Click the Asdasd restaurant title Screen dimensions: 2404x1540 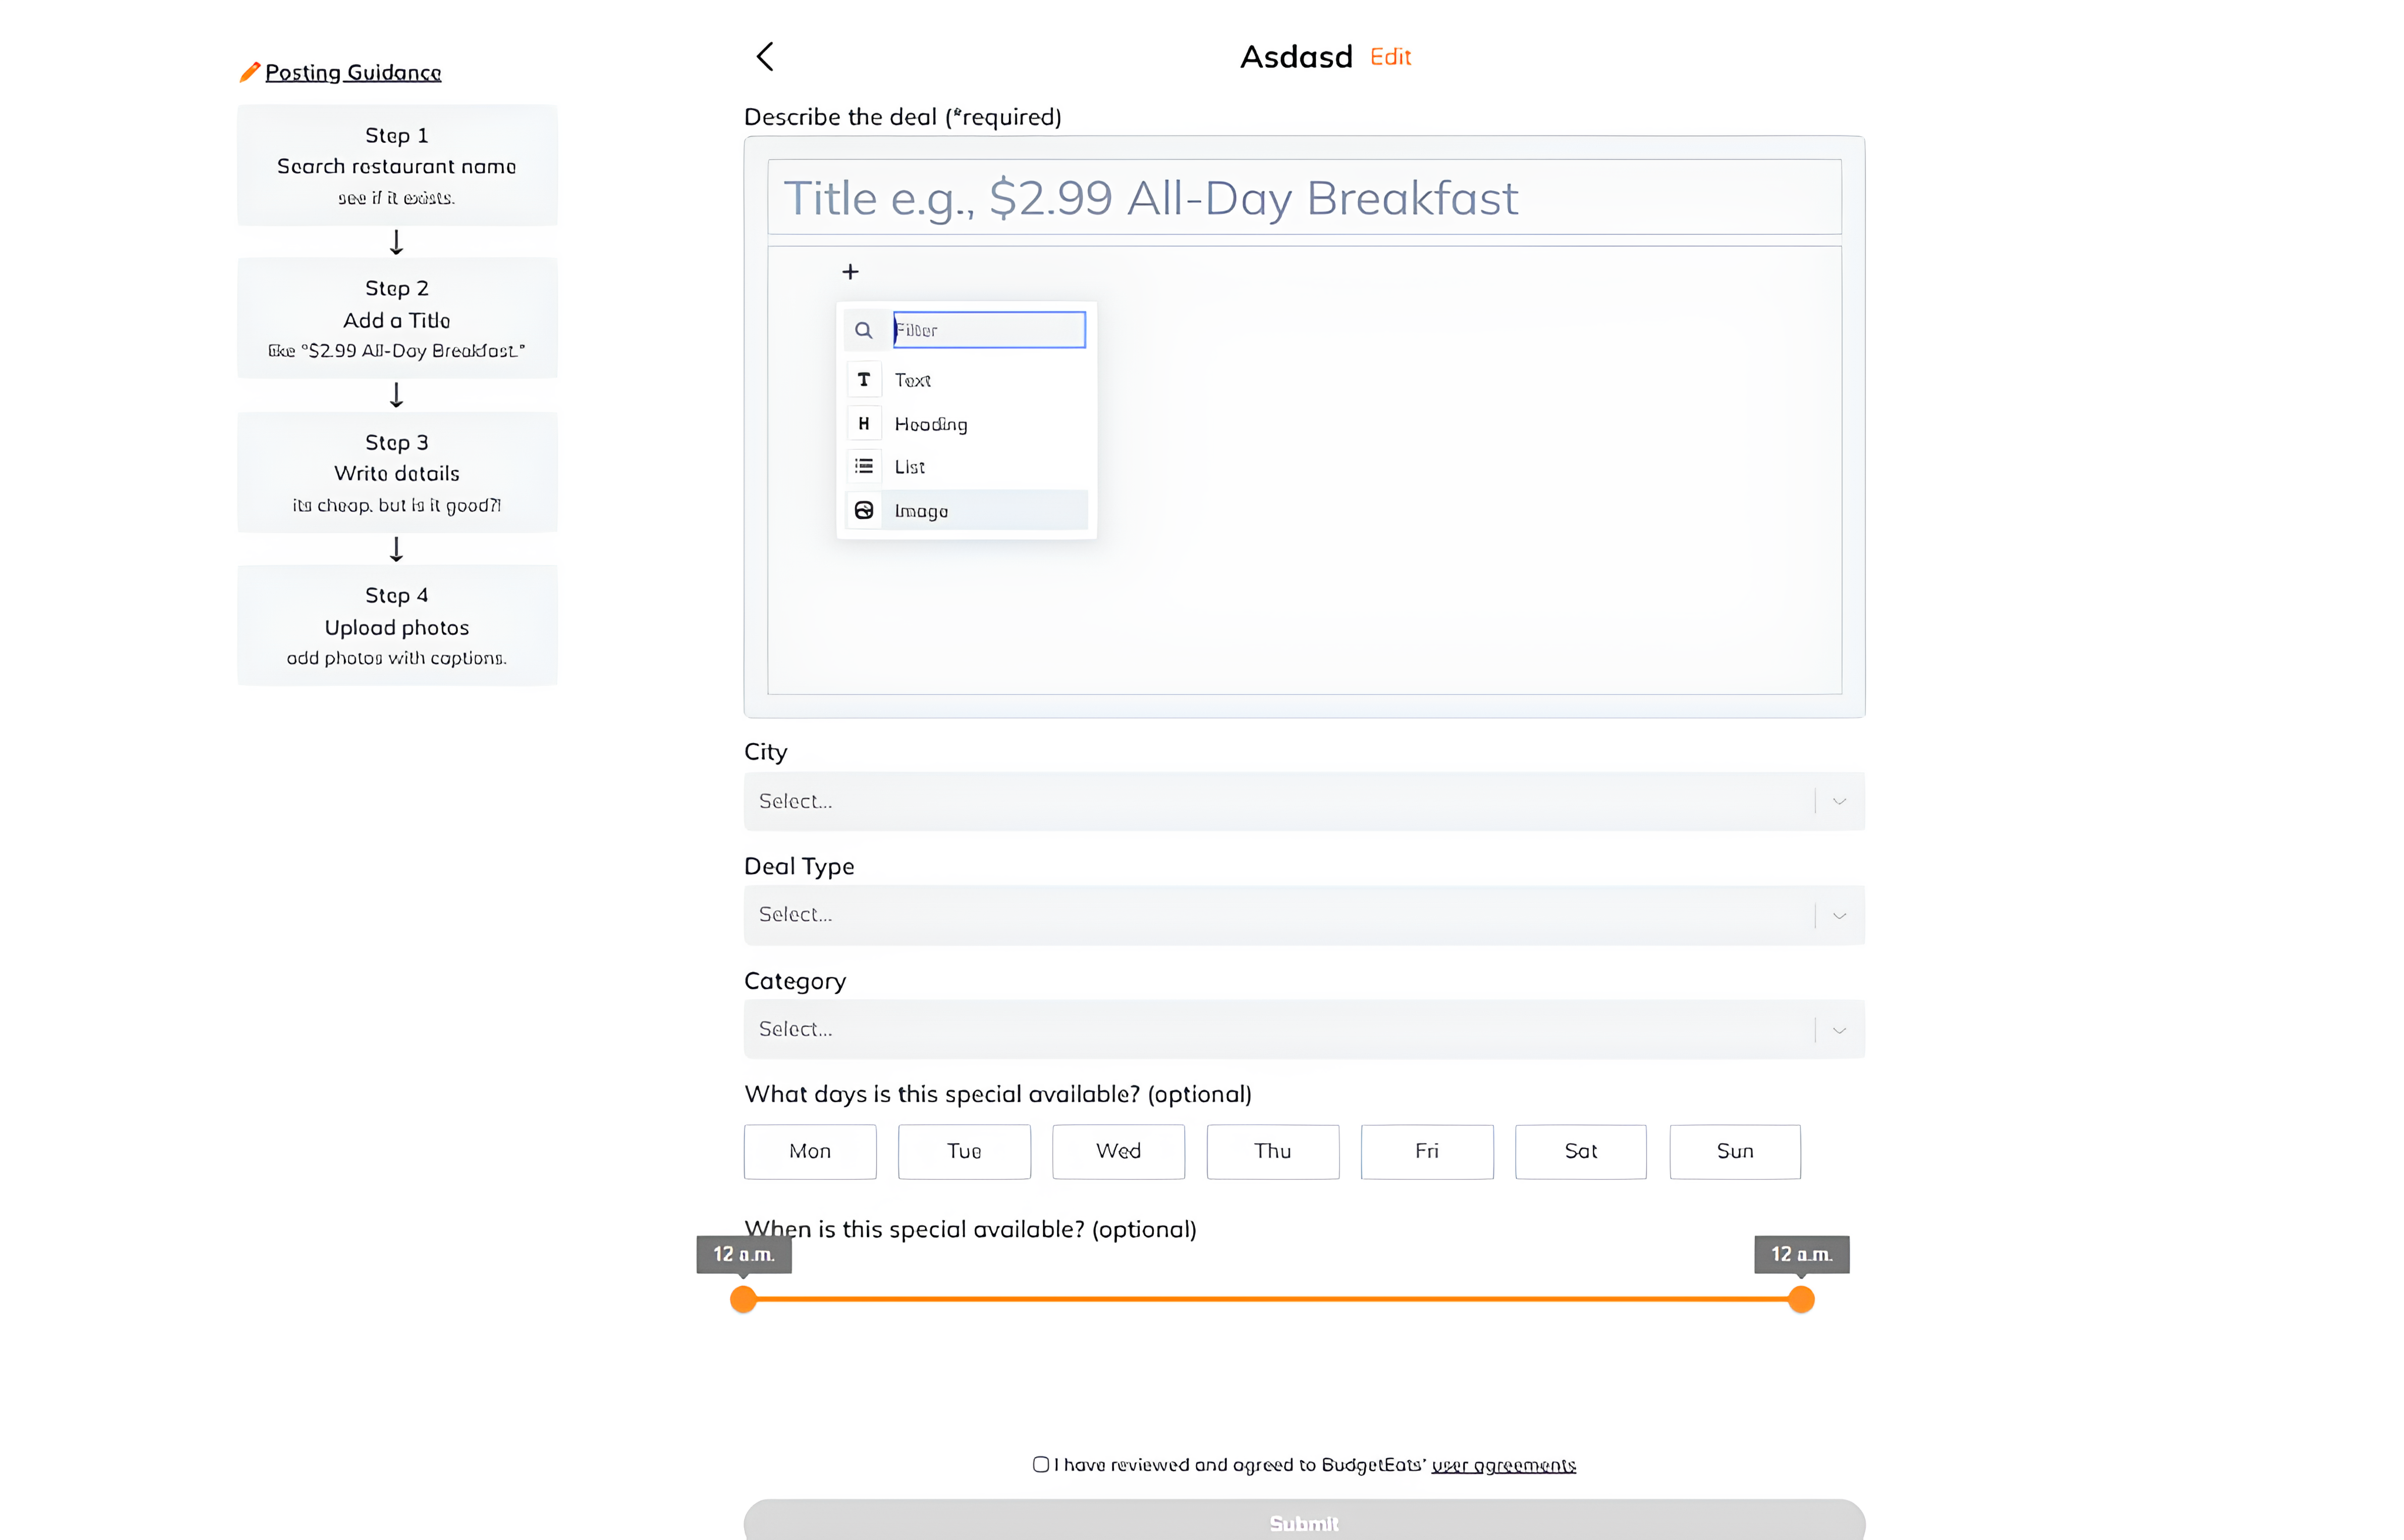1296,57
